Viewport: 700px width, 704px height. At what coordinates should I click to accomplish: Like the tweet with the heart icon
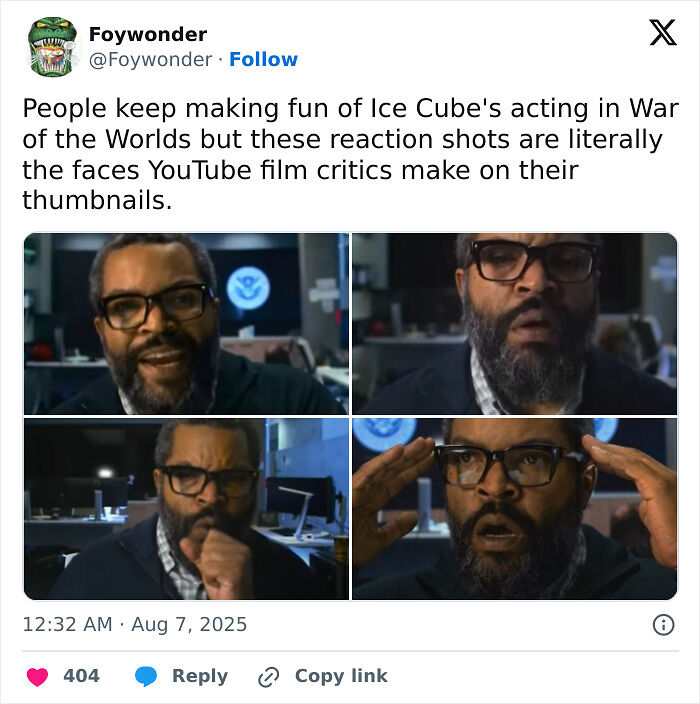pos(37,677)
